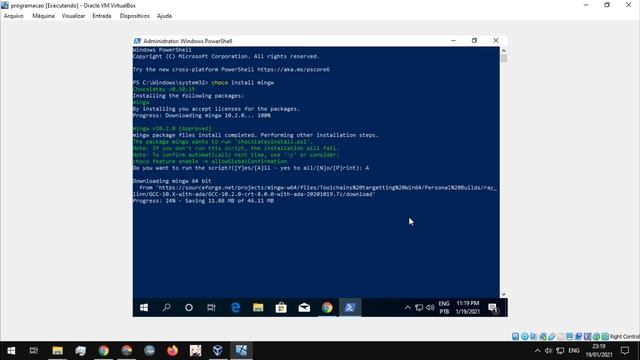
Task: Open the Entrada menu
Action: (x=102, y=16)
